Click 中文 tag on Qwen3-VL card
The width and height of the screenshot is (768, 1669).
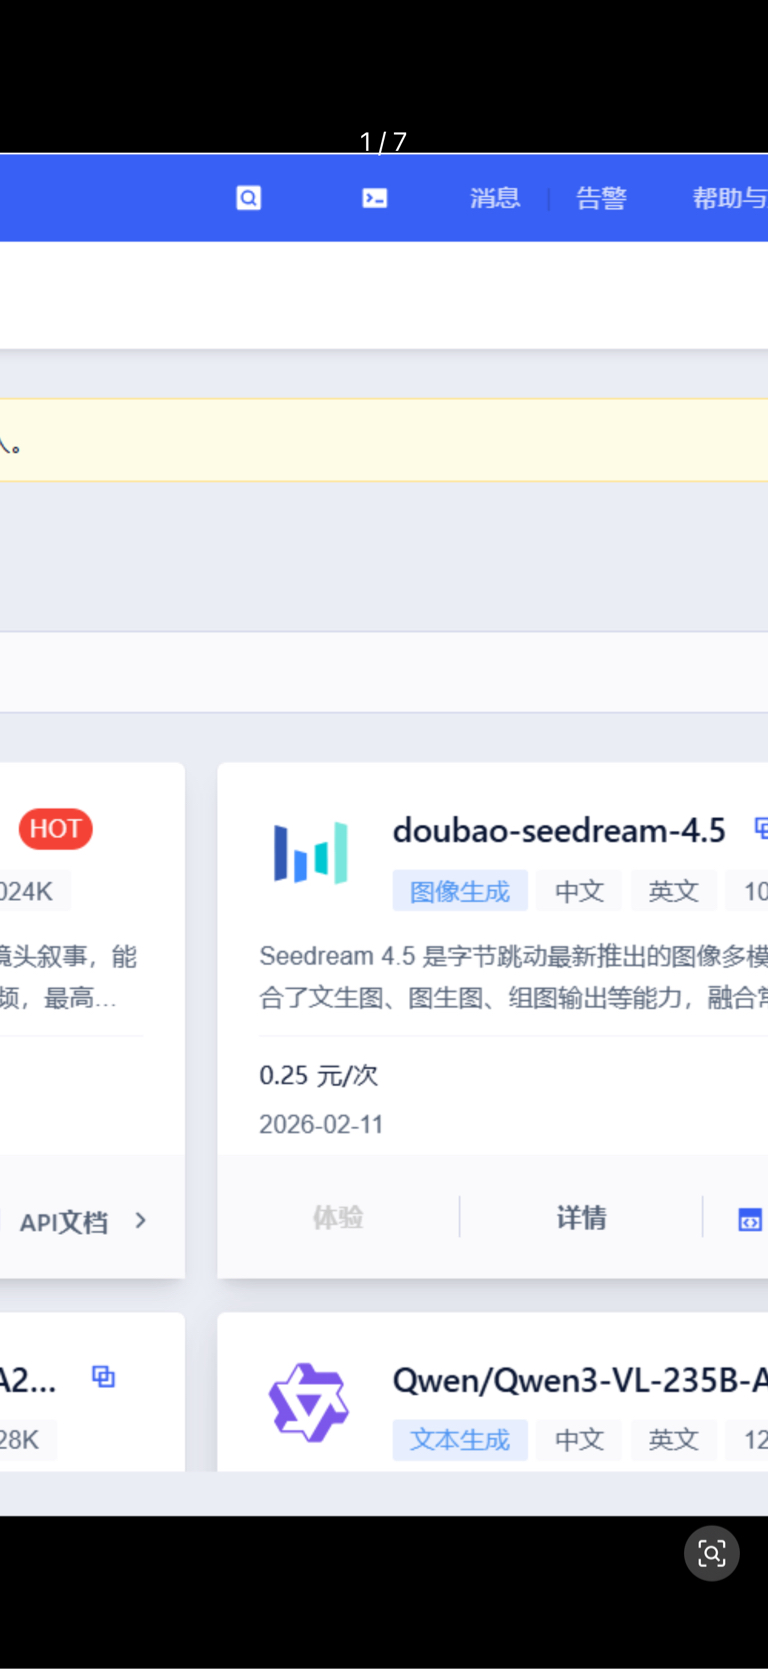click(579, 1440)
